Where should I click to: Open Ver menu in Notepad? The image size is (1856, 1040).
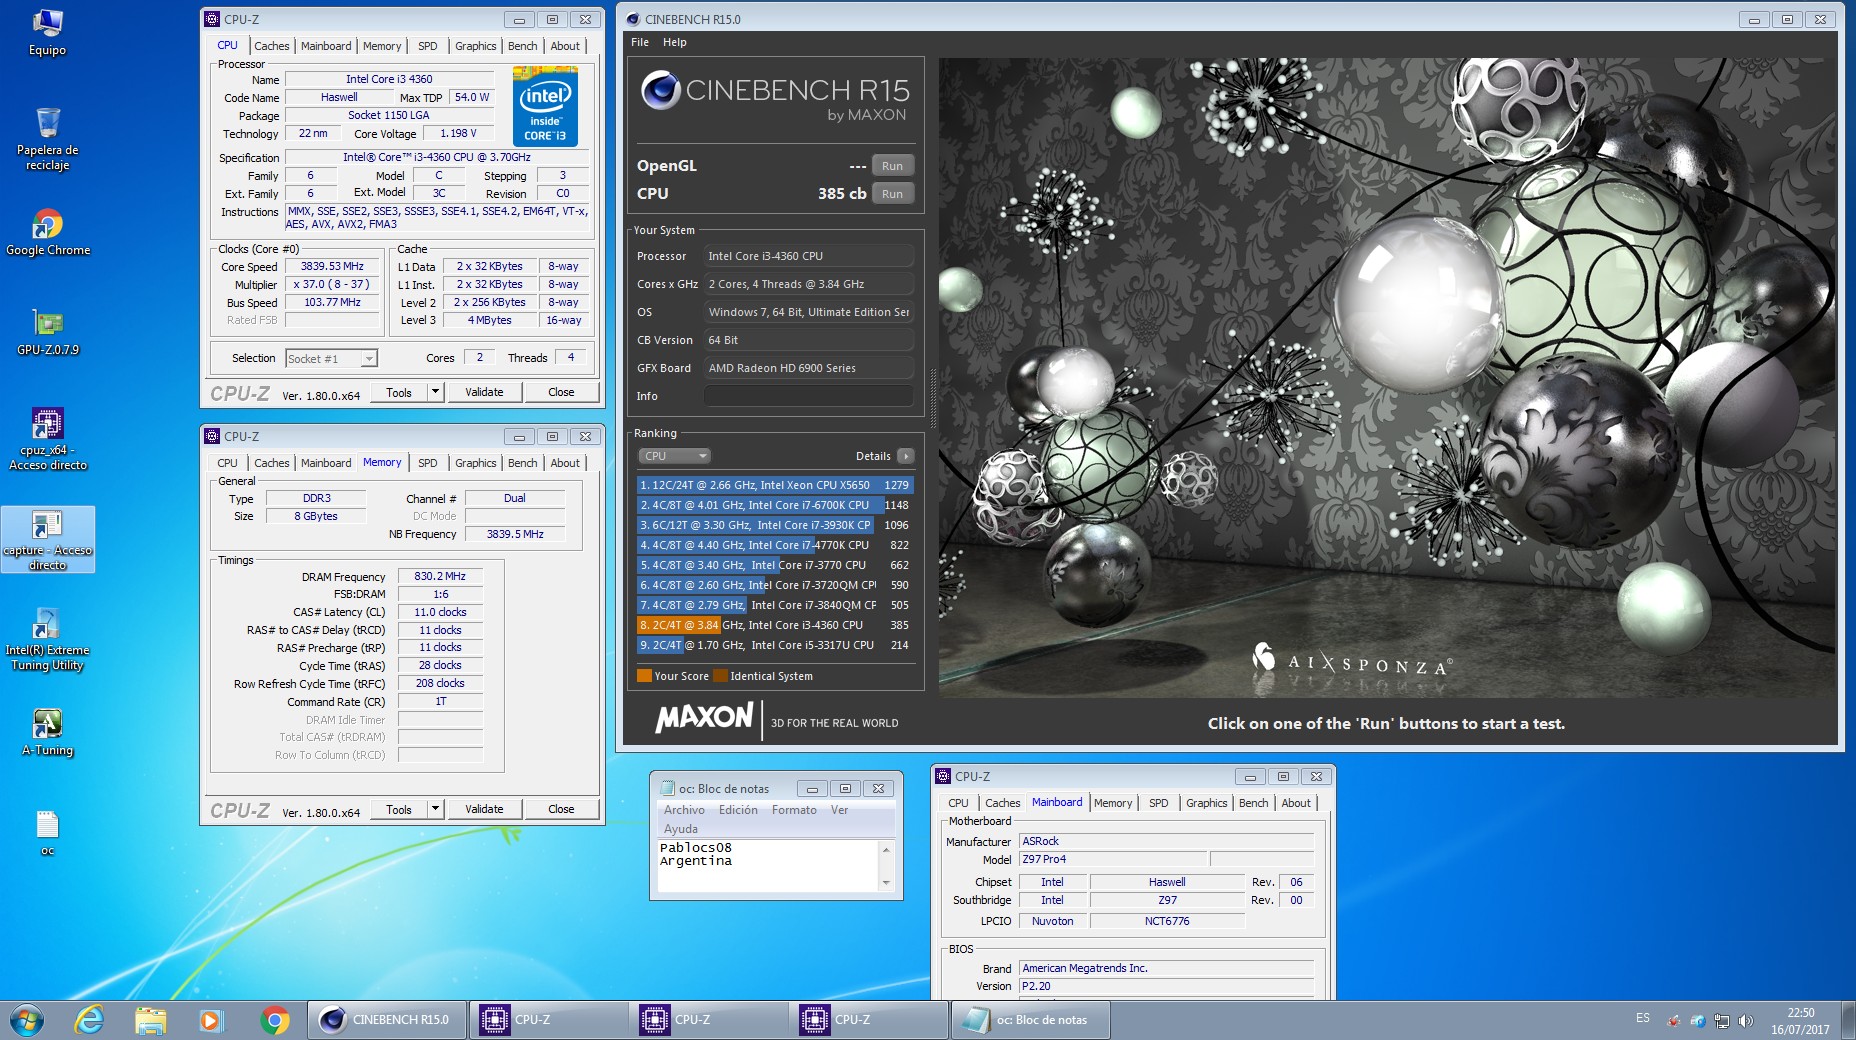pyautogui.click(x=839, y=810)
